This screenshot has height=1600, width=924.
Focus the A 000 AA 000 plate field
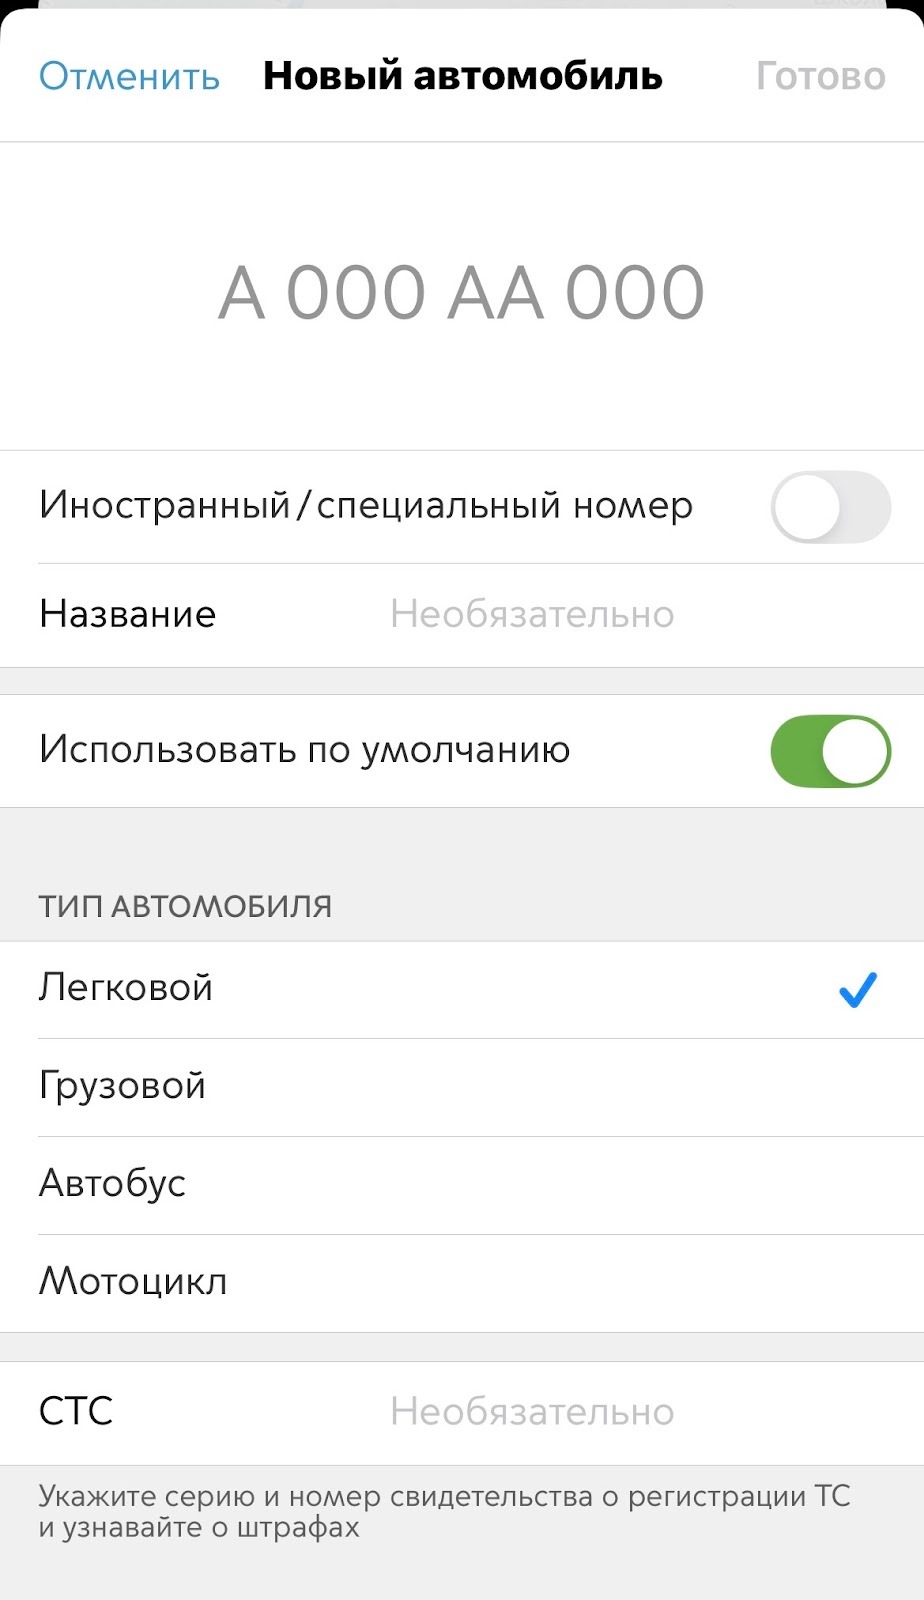pos(461,293)
